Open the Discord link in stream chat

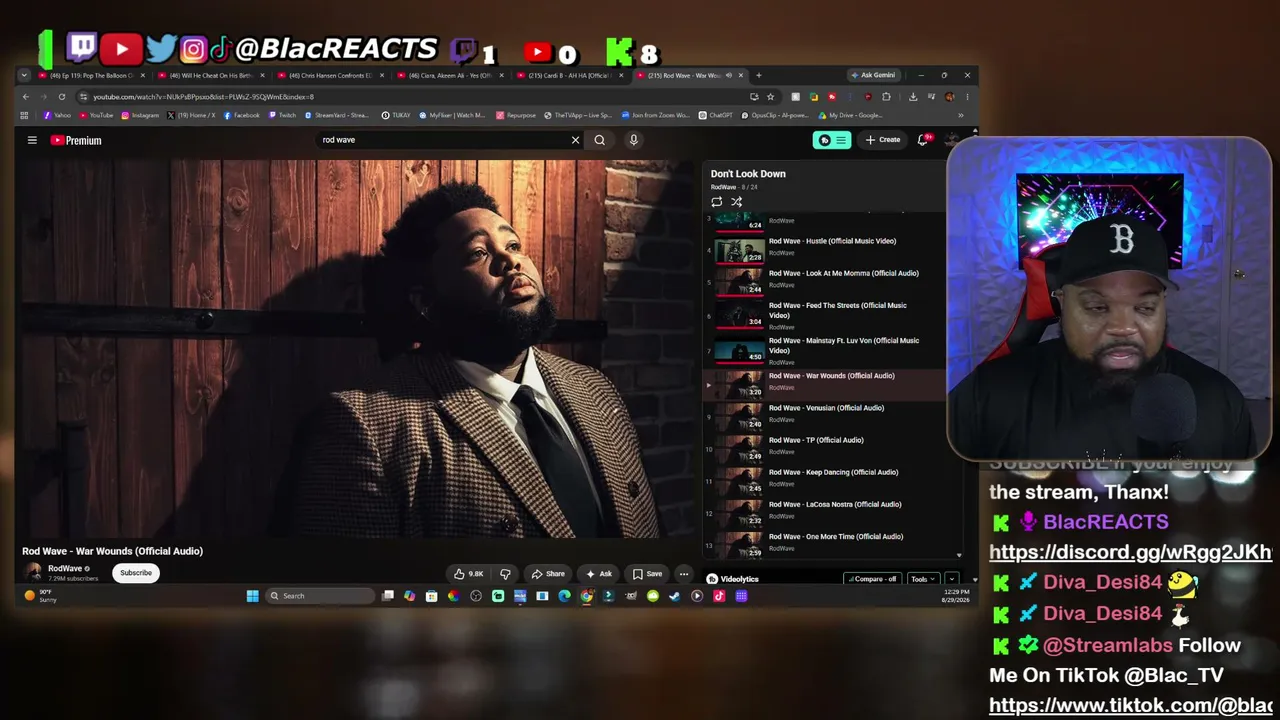(1130, 552)
